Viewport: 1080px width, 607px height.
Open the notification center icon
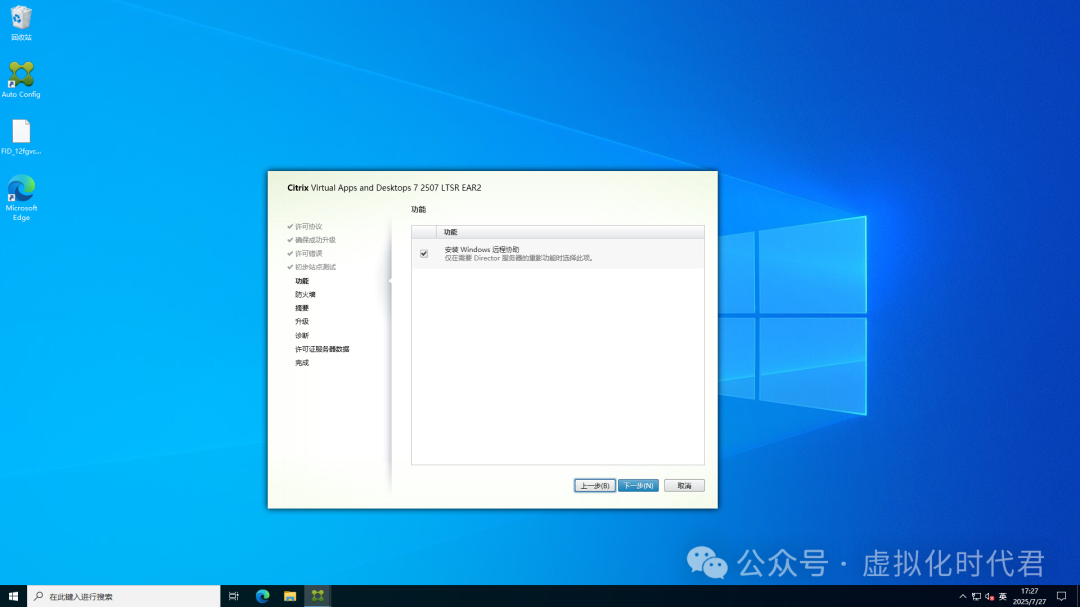1061,596
